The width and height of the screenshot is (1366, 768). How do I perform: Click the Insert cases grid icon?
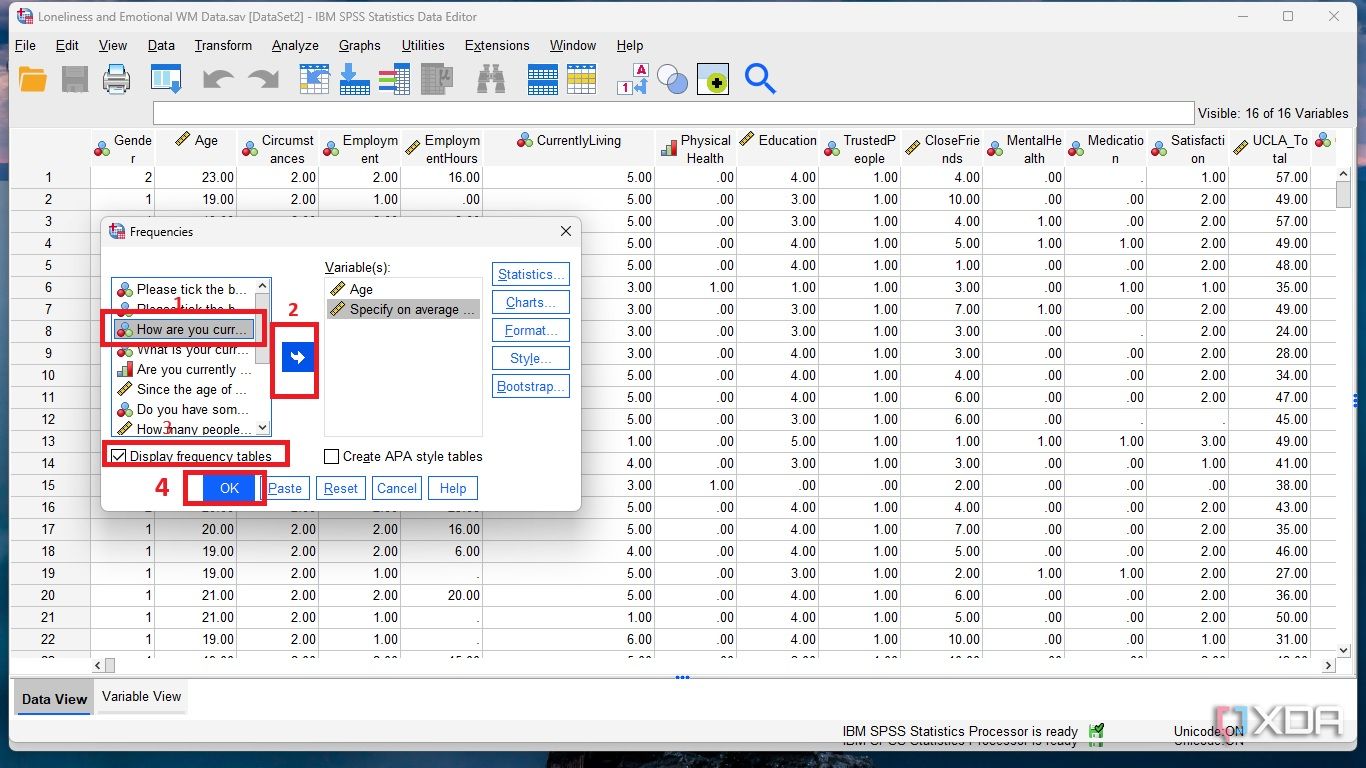pos(542,80)
